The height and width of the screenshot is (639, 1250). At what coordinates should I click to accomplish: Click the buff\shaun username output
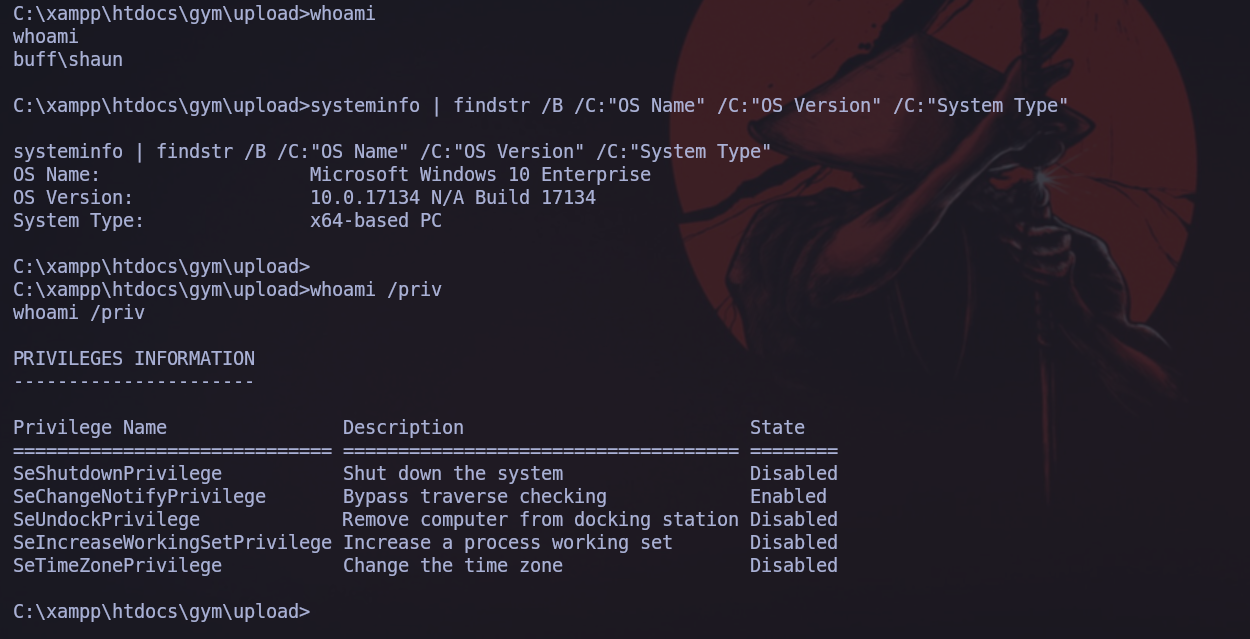(68, 60)
